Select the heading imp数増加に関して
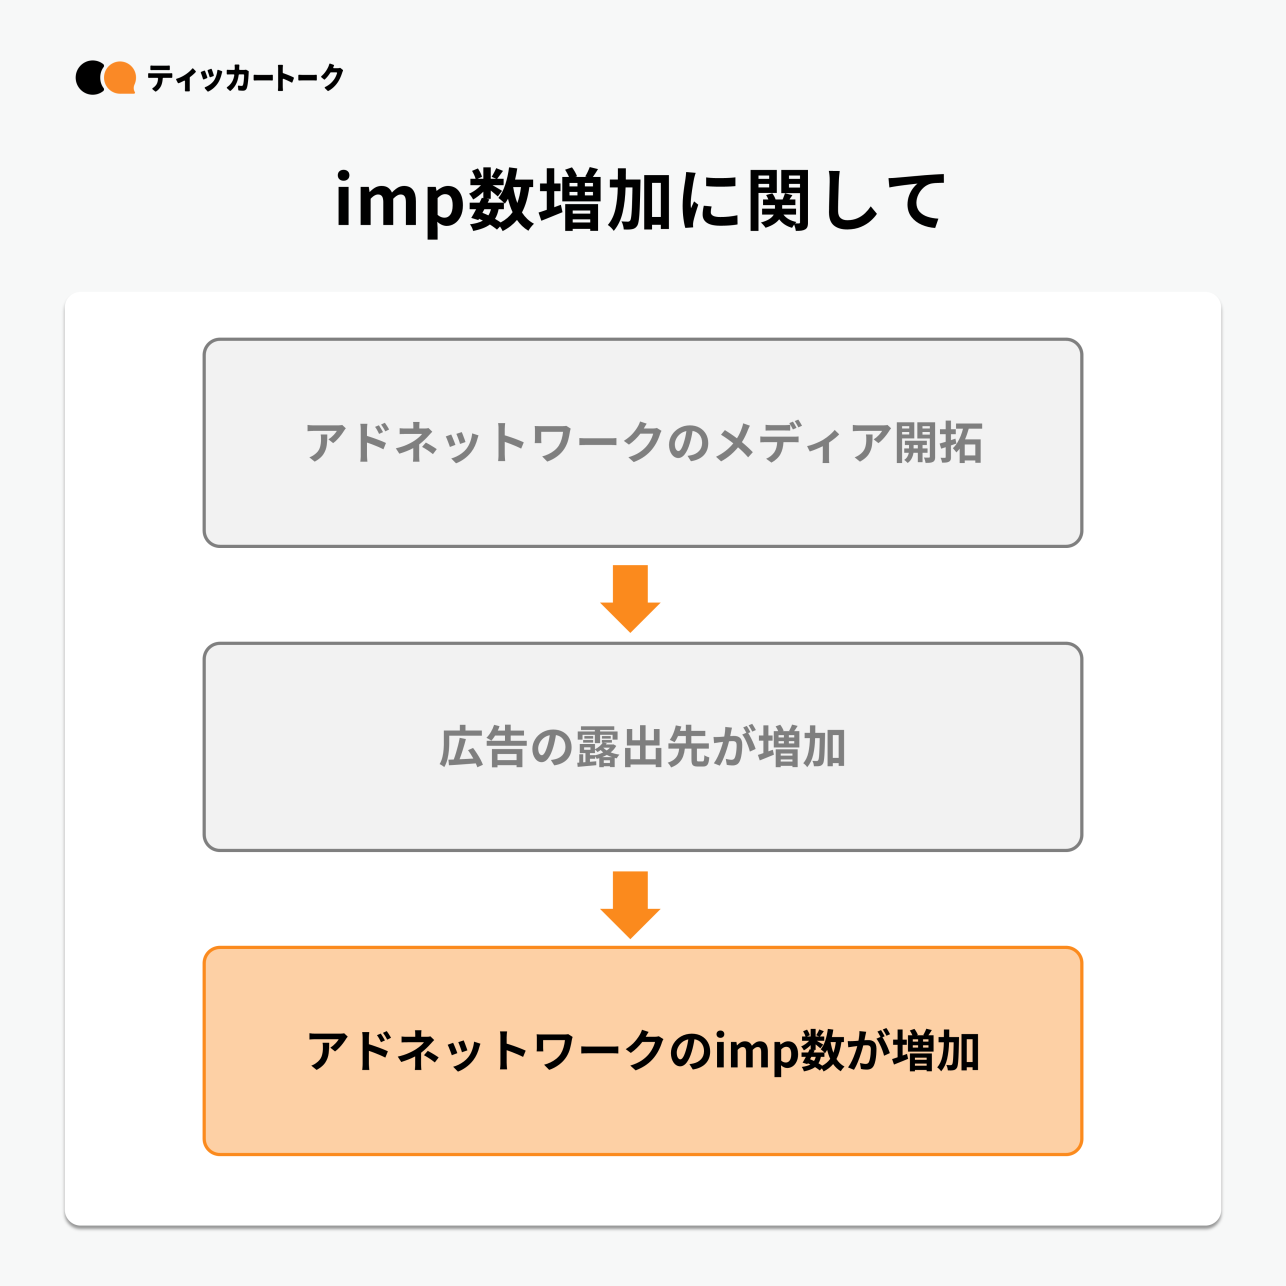 [640, 201]
